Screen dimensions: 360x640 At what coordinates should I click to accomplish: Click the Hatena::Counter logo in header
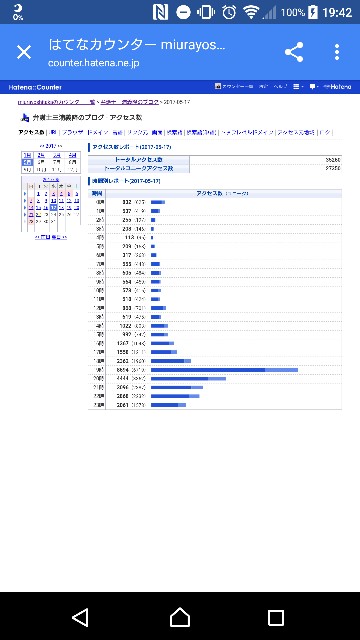[35, 87]
